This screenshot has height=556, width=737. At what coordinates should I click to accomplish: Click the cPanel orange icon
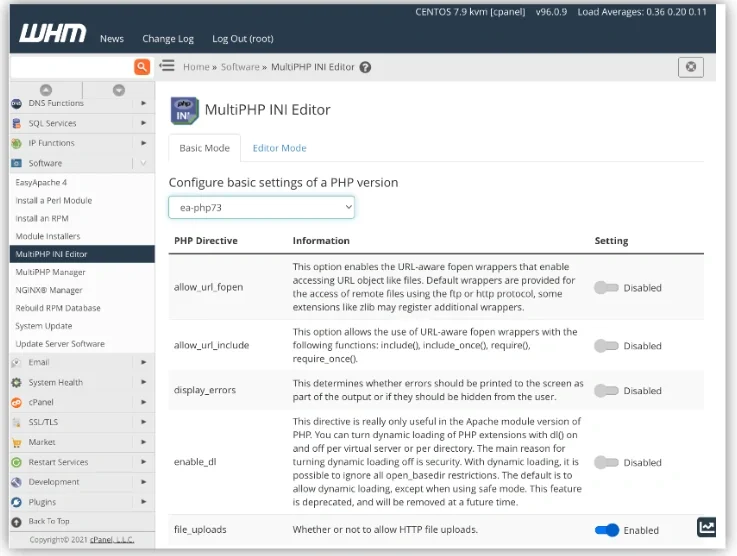point(16,402)
